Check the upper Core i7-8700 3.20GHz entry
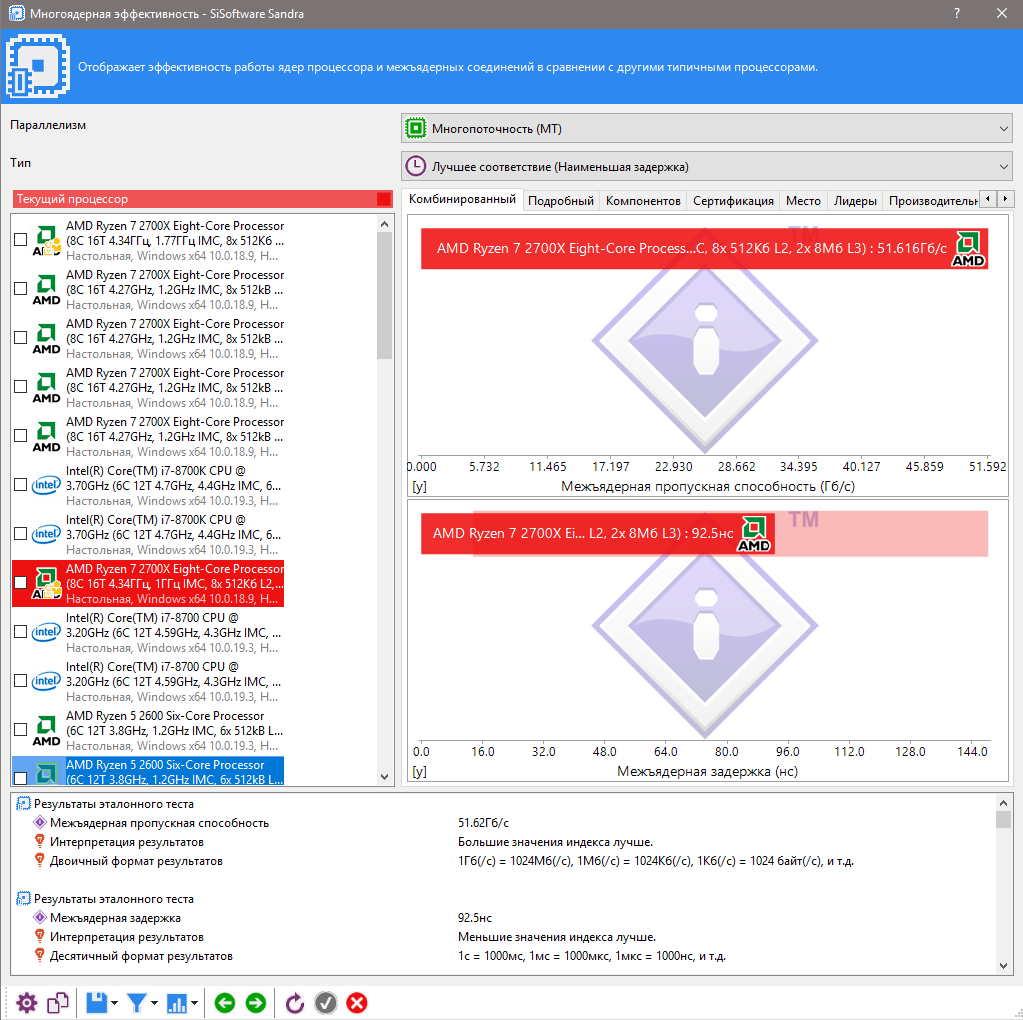Viewport: 1023px width, 1020px height. 20,632
